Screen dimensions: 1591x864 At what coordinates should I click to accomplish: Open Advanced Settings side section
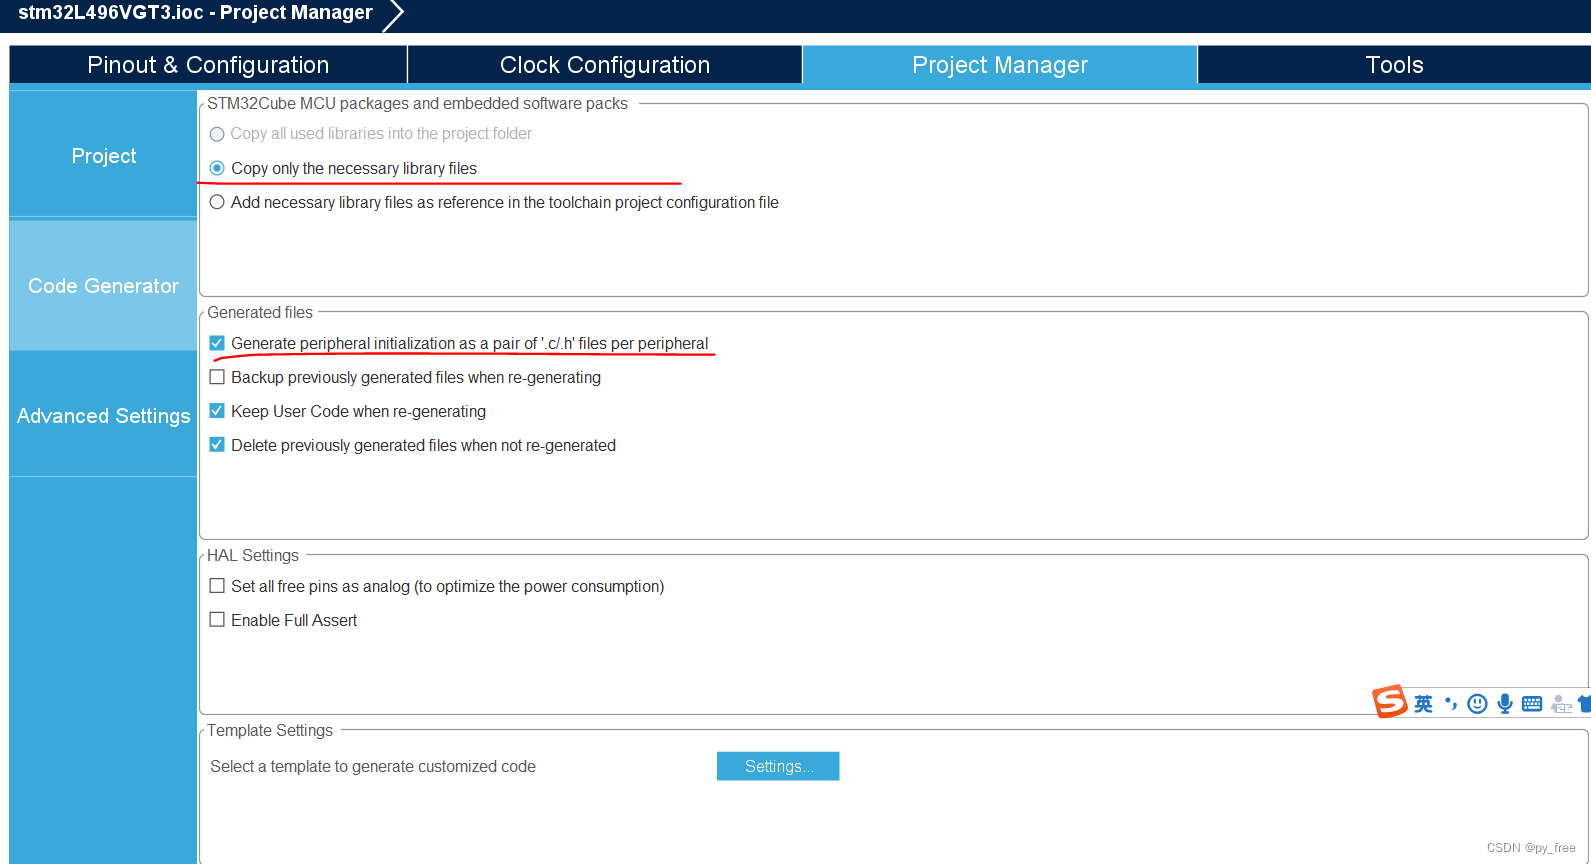(103, 415)
